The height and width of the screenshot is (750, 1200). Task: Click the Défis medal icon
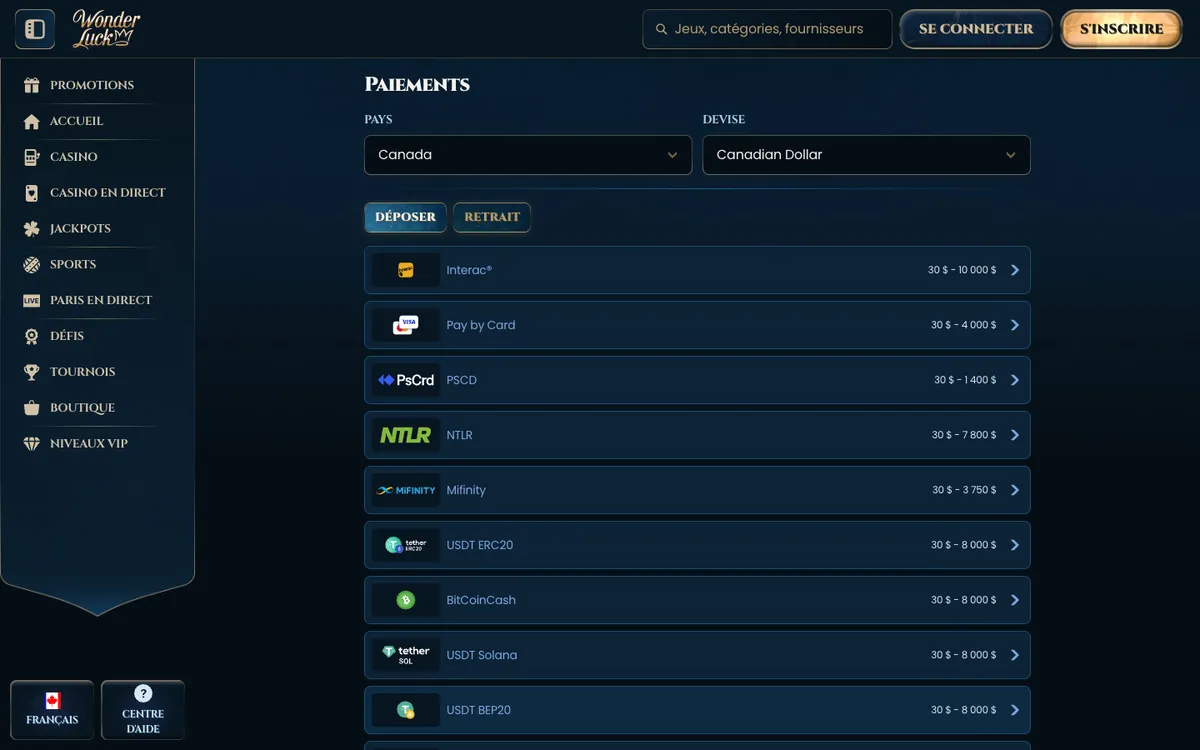(32, 336)
